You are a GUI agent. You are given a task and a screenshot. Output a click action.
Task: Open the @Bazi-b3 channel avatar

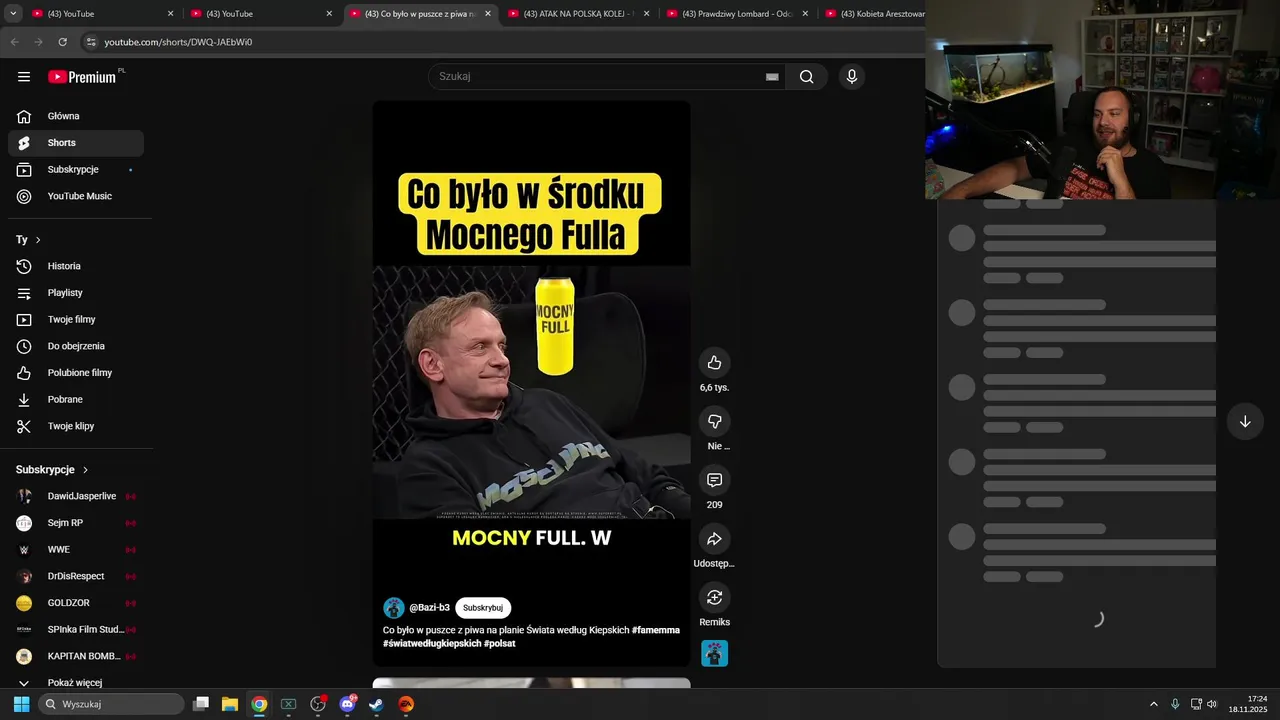(x=394, y=608)
